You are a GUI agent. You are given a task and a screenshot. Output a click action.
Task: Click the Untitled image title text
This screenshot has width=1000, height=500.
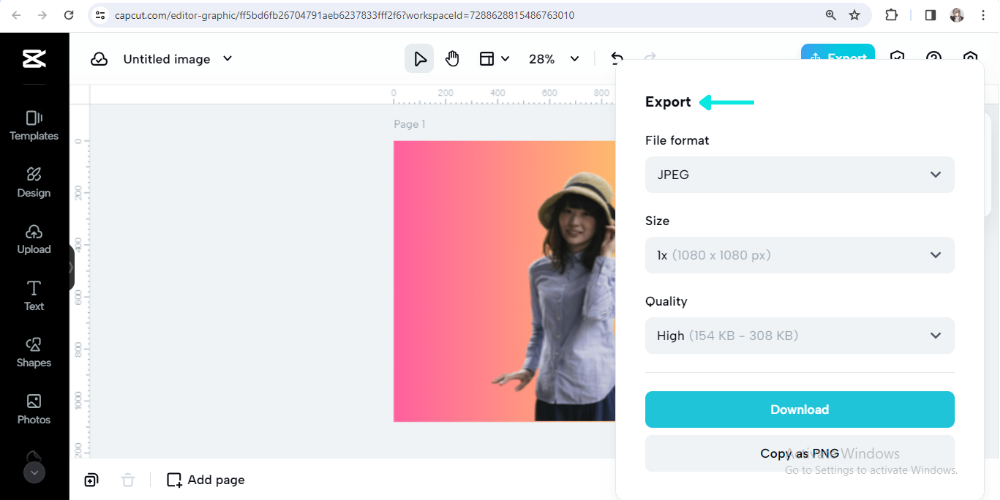[166, 59]
